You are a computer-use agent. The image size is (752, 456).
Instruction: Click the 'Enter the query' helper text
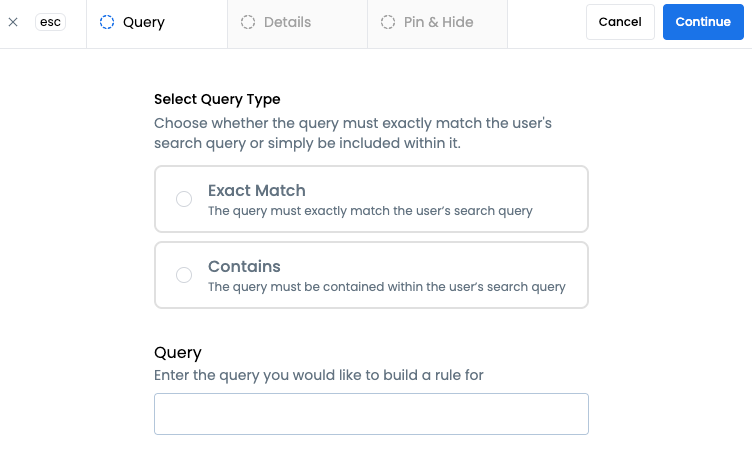click(x=318, y=375)
